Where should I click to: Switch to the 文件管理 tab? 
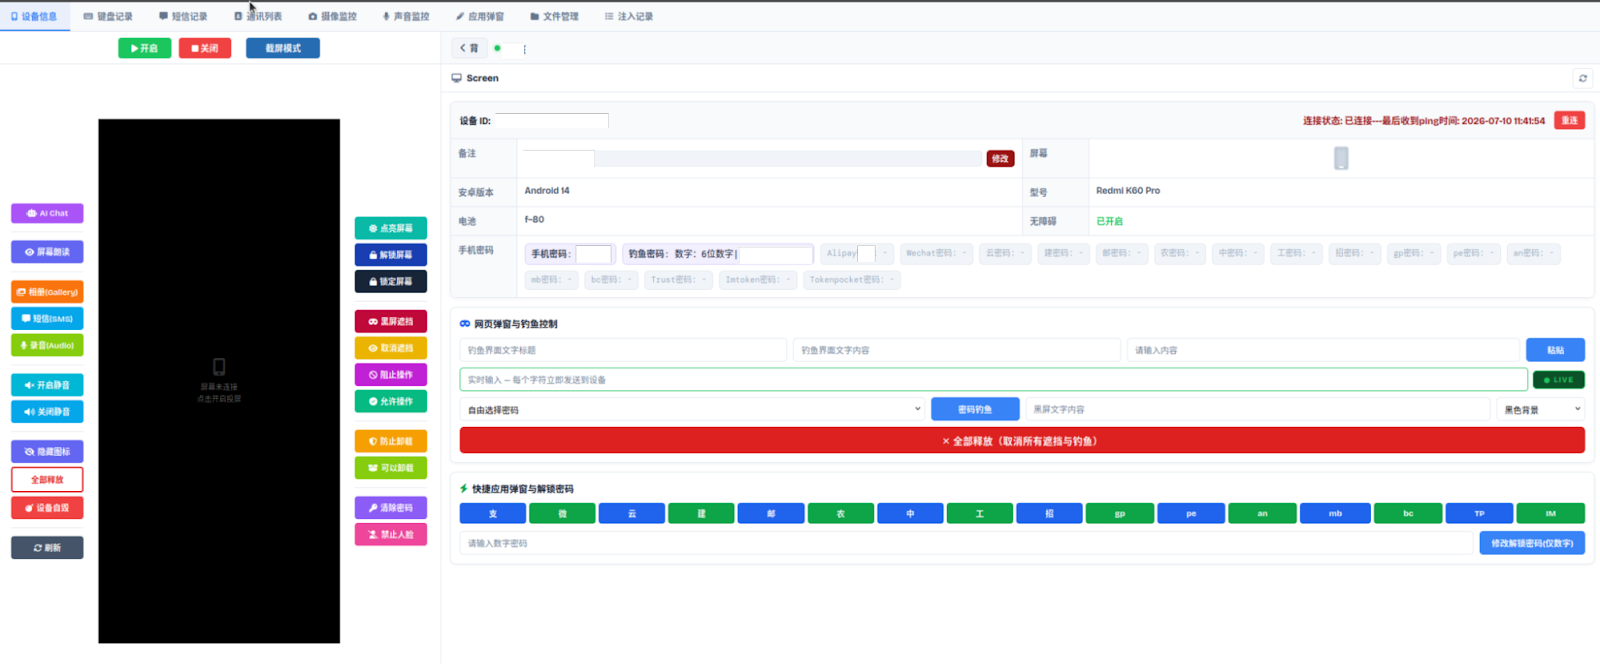click(x=554, y=16)
